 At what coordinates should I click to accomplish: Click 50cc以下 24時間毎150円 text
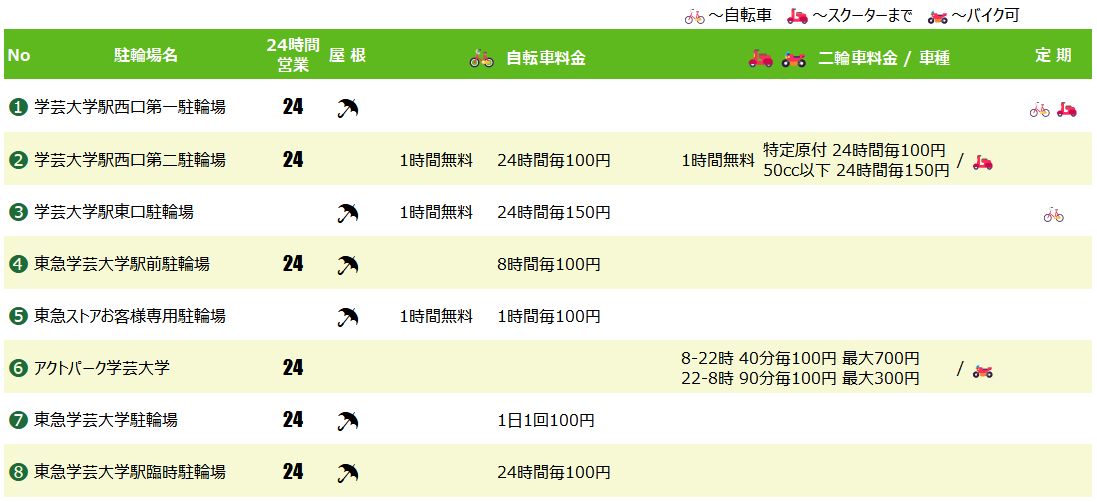(x=857, y=169)
